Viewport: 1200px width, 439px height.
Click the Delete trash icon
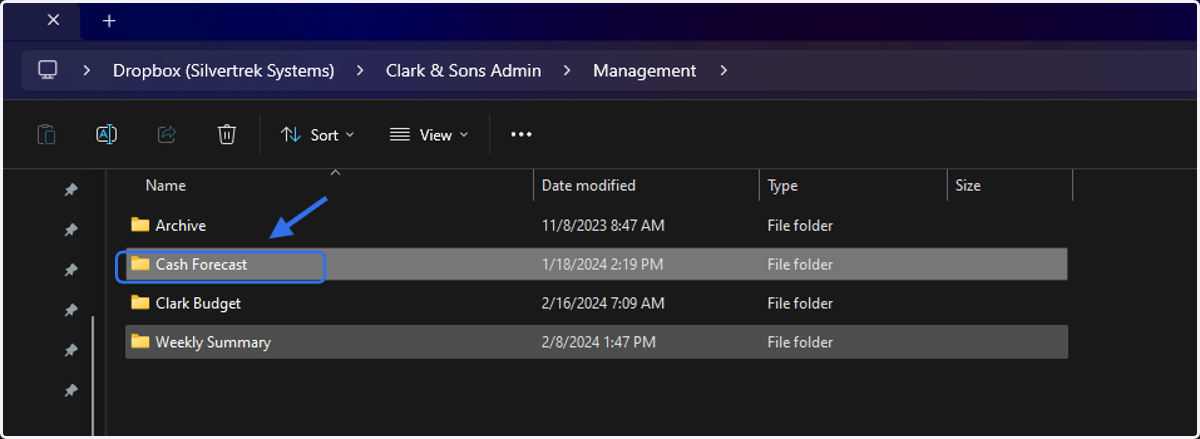coord(227,134)
